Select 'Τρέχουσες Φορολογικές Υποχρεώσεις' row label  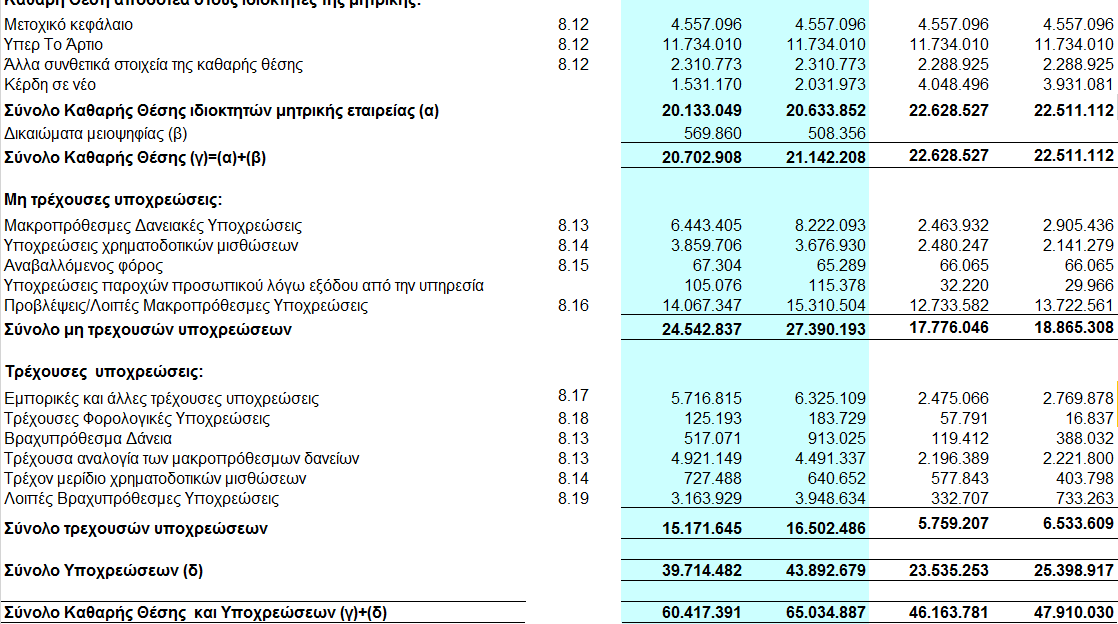tap(137, 419)
